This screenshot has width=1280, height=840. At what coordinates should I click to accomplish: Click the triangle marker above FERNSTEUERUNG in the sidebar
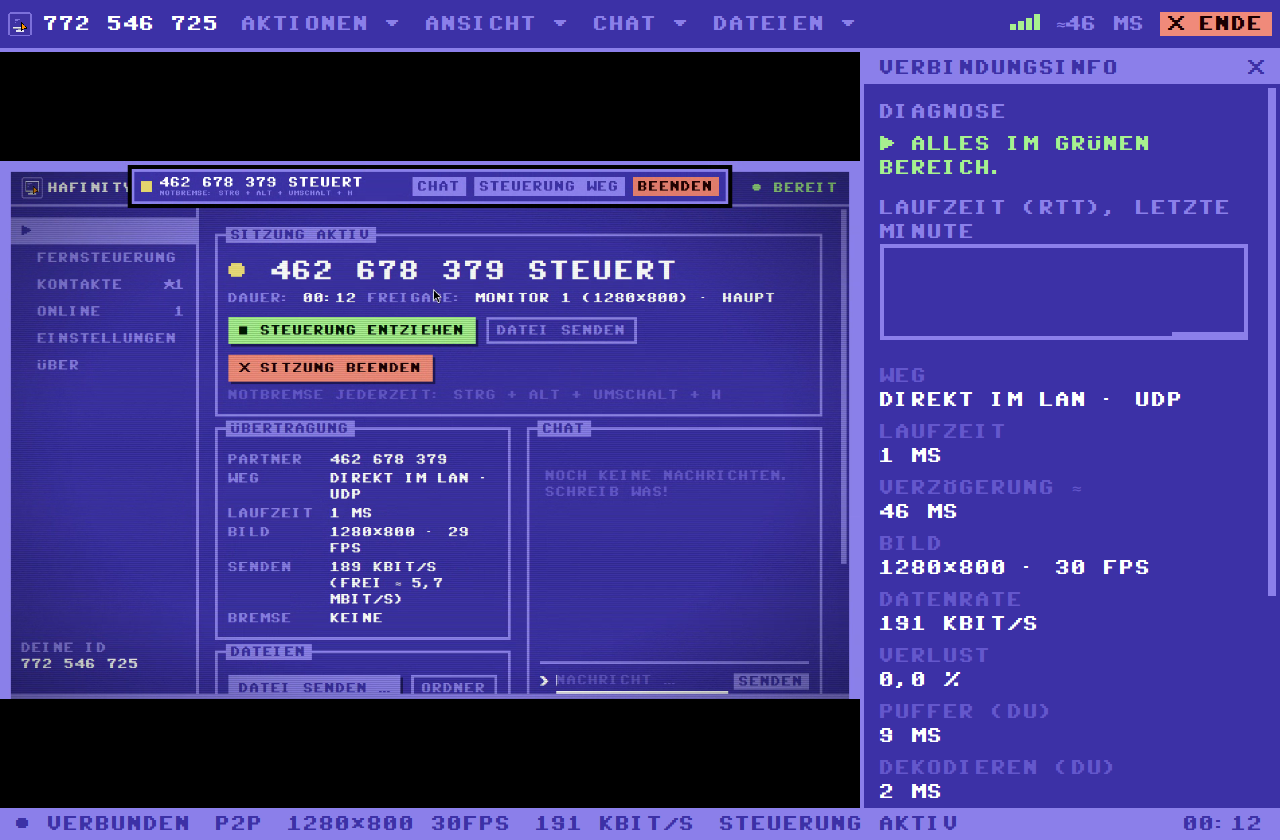pyautogui.click(x=27, y=230)
